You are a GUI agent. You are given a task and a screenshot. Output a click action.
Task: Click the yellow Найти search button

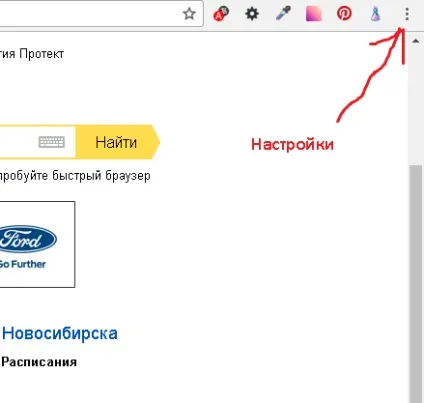pyautogui.click(x=117, y=142)
